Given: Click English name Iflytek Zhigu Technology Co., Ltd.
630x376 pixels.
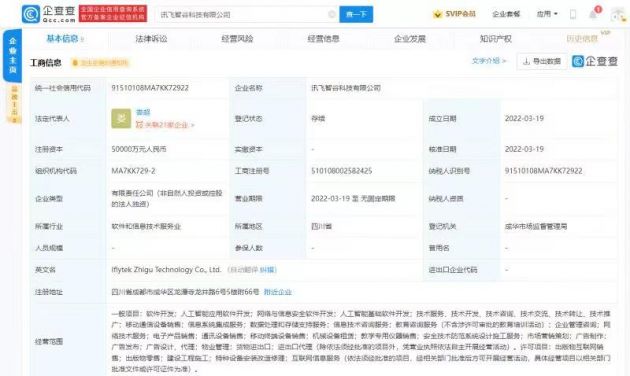Looking at the screenshot, I should point(166,270).
